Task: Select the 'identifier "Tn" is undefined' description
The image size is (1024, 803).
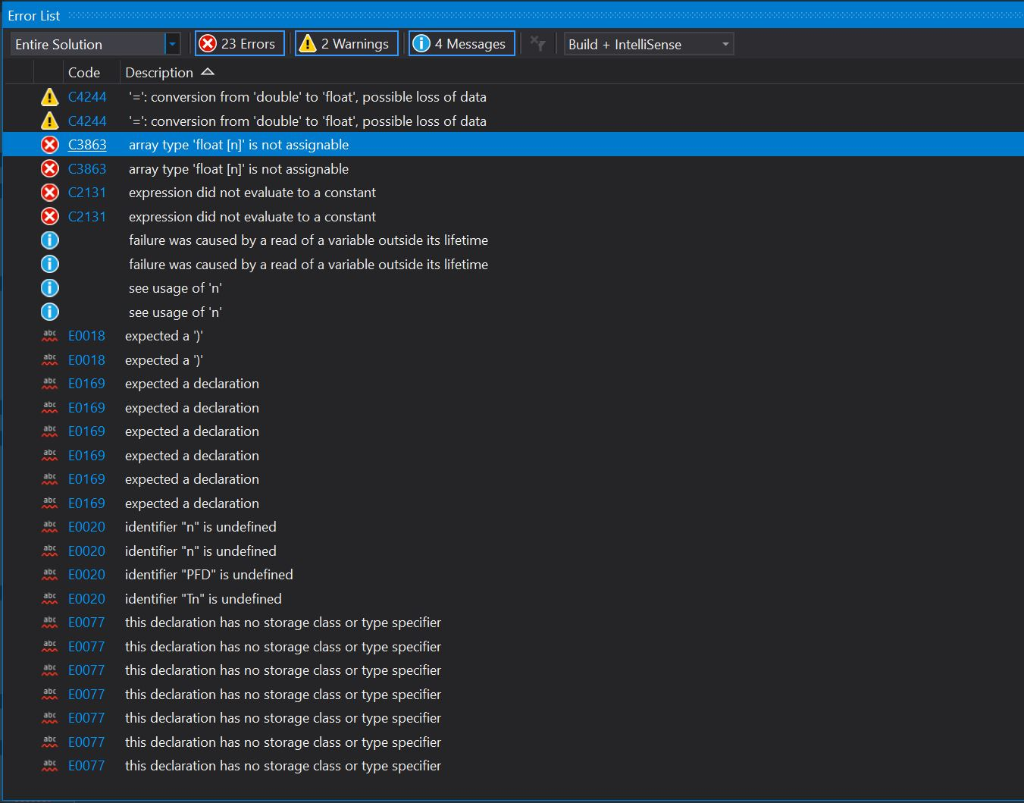Action: tap(203, 599)
